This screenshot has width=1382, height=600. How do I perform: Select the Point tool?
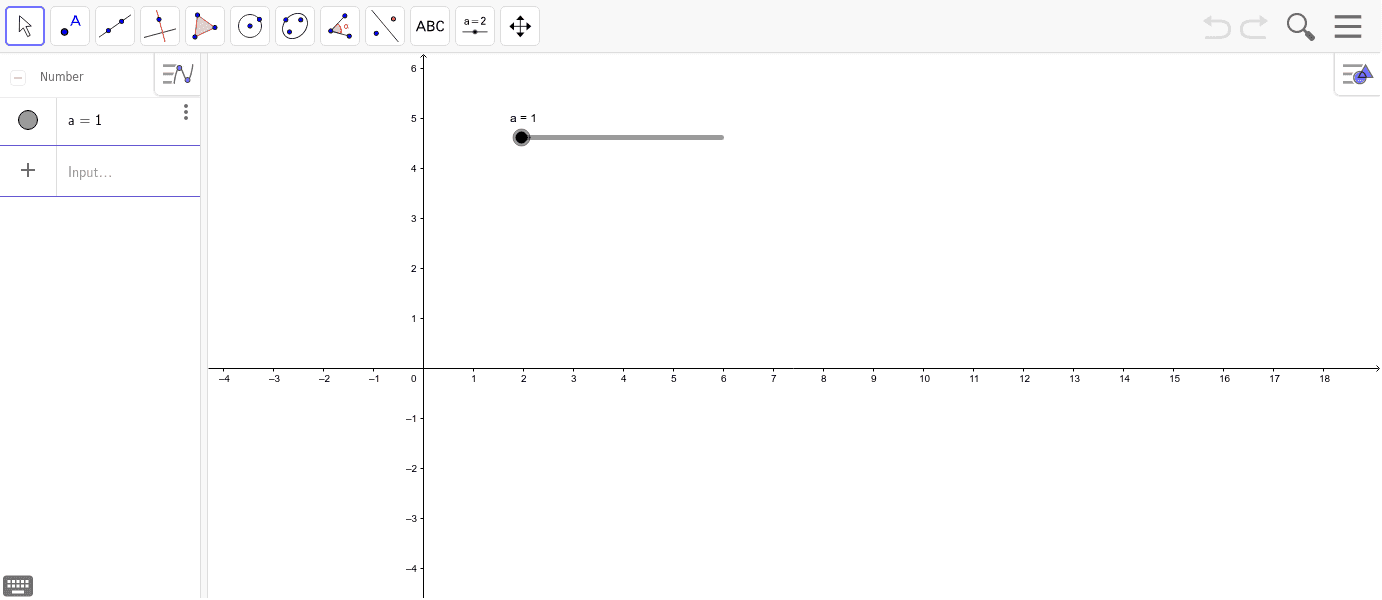[x=70, y=26]
